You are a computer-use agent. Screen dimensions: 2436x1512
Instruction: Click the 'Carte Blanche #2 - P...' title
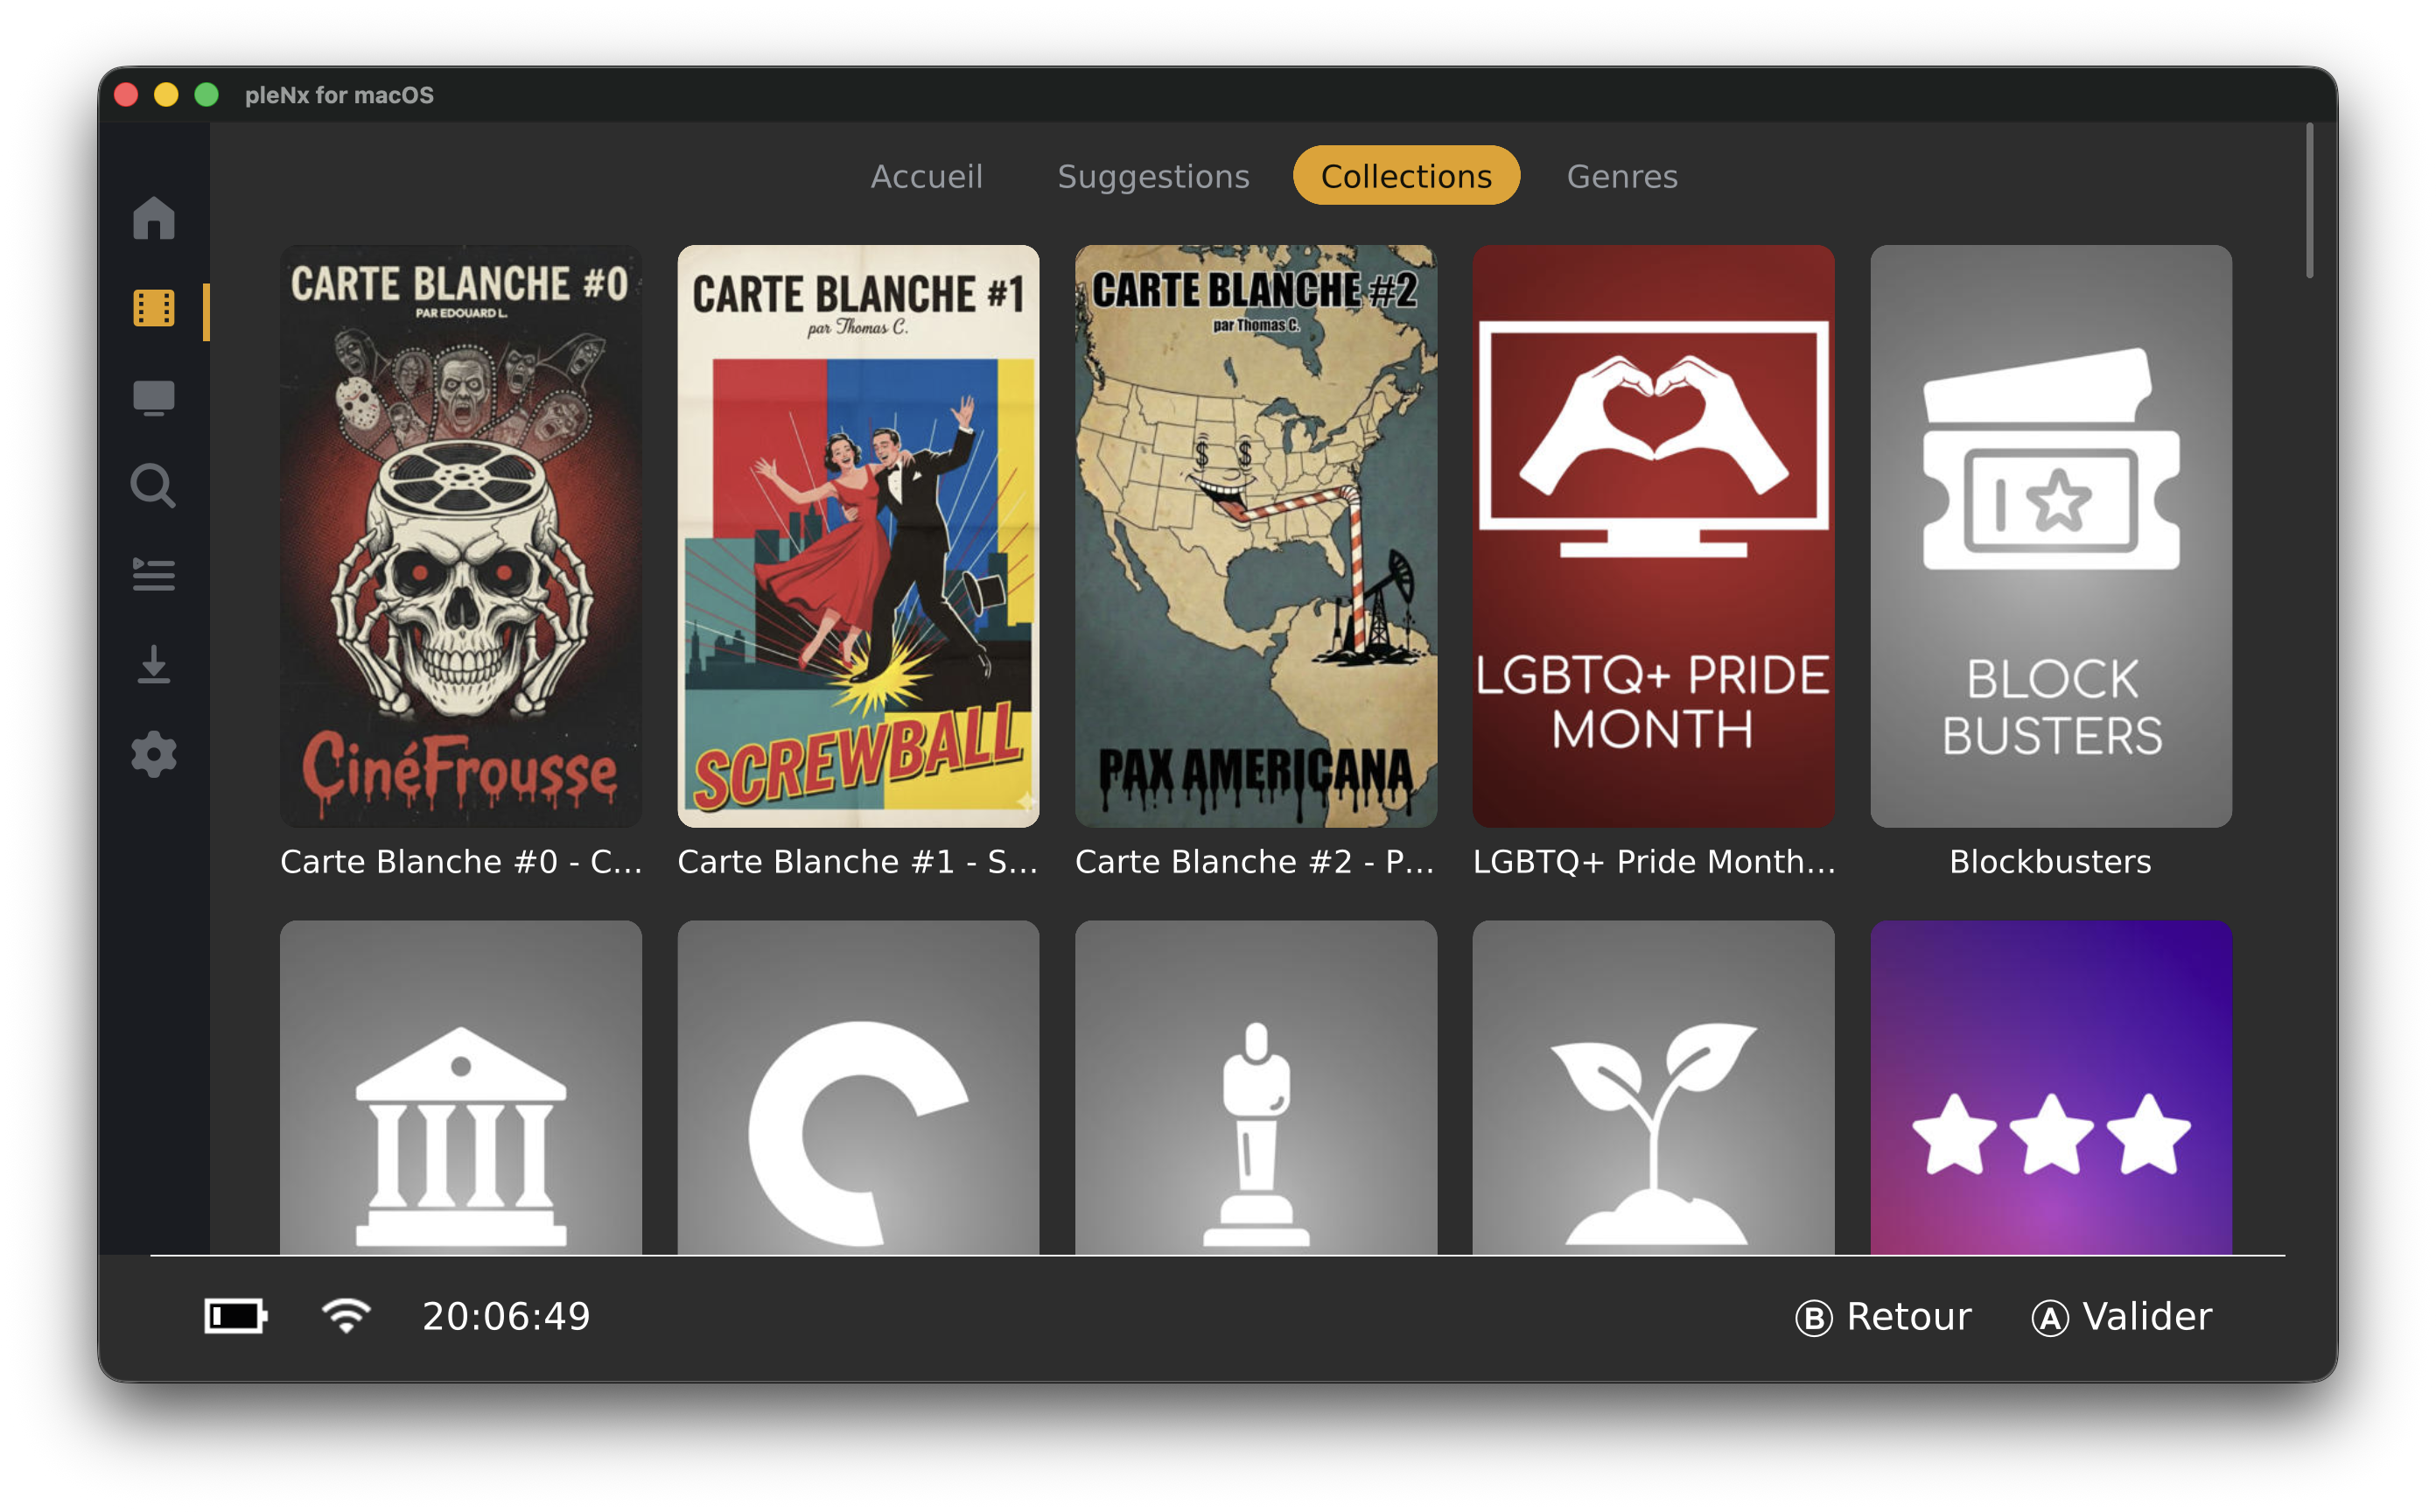click(1255, 861)
